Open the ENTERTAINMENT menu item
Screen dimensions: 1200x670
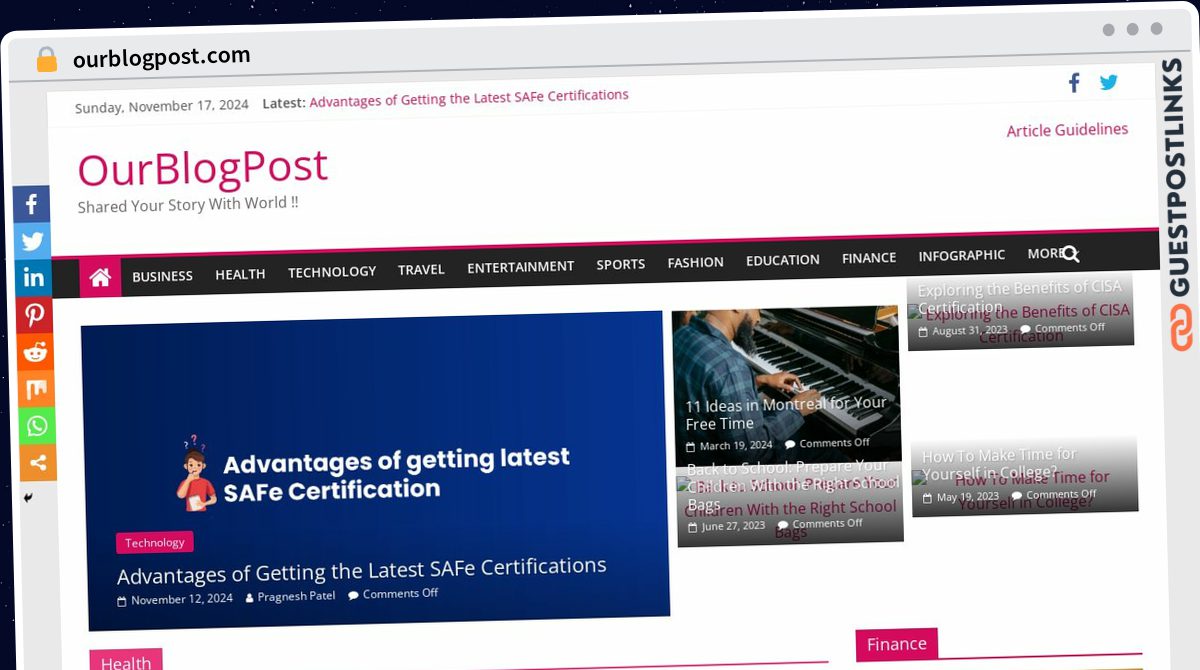click(520, 266)
